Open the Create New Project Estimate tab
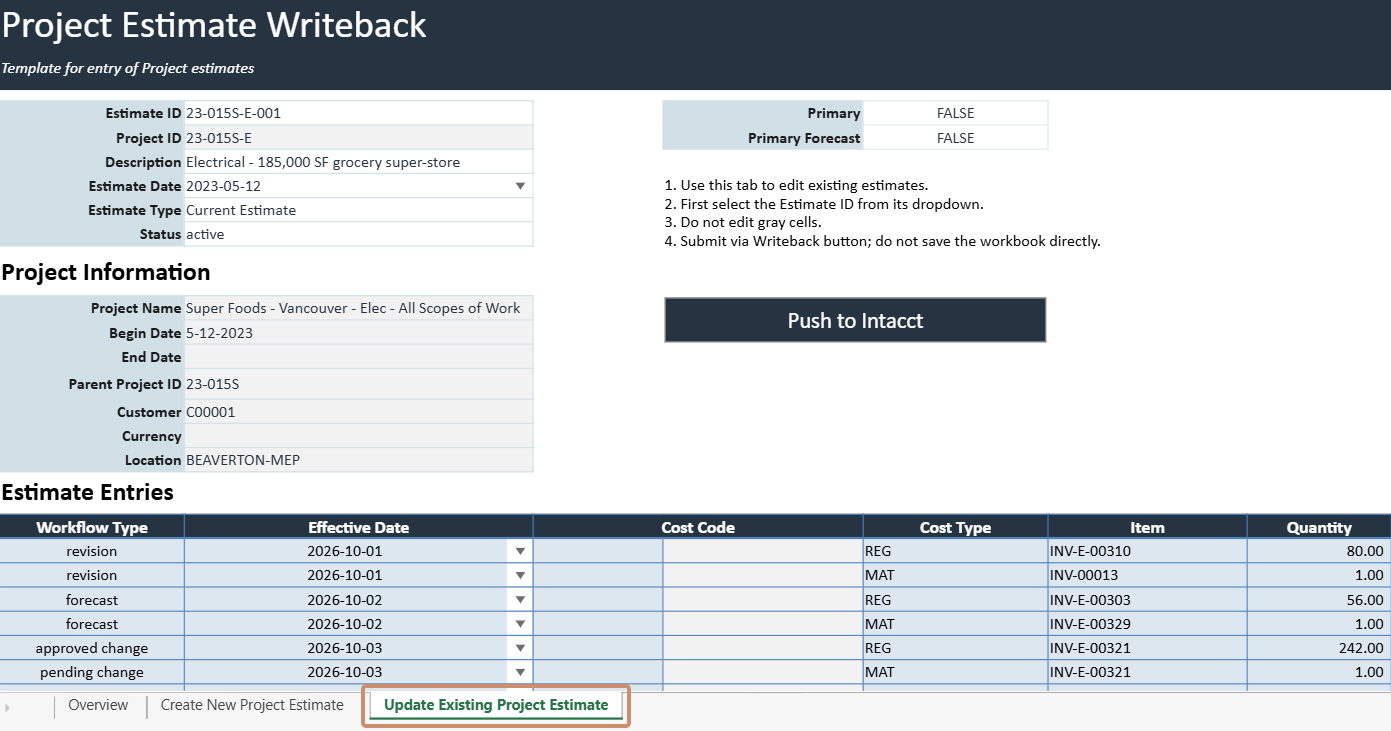This screenshot has width=1391, height=731. (252, 705)
